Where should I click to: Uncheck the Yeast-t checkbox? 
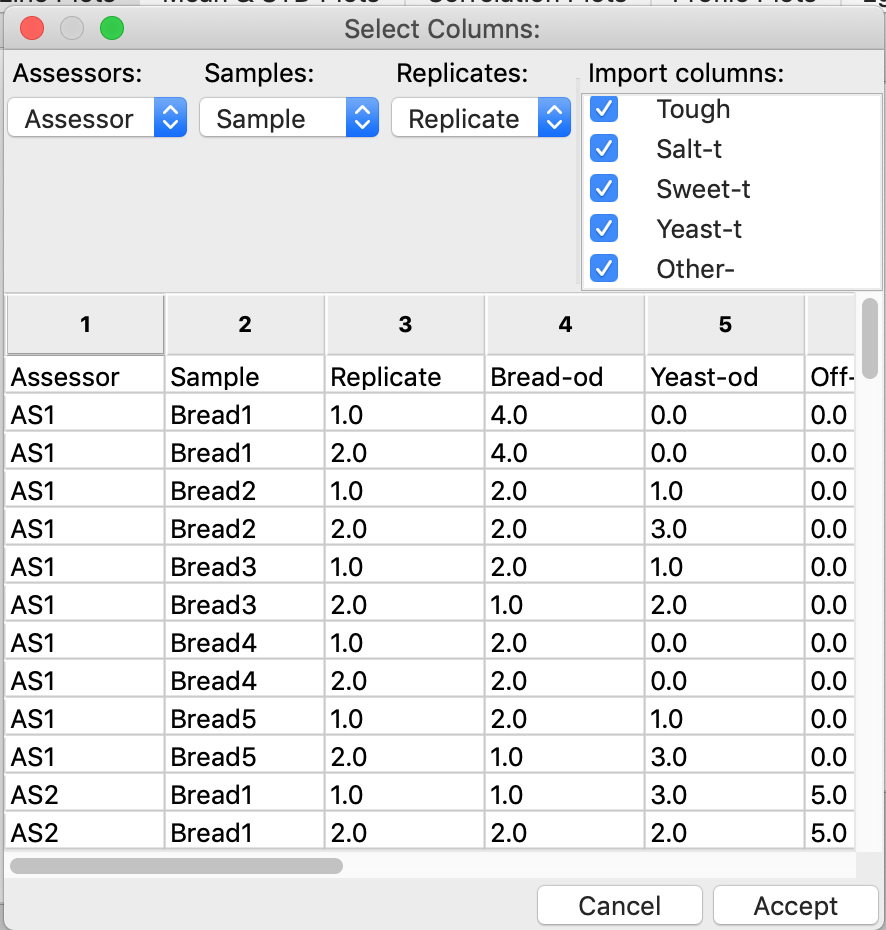(604, 228)
